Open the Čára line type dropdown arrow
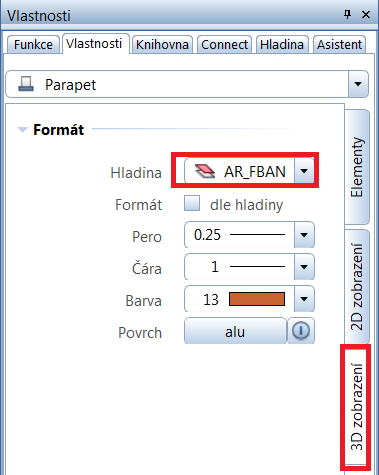This screenshot has width=379, height=475. pos(304,267)
